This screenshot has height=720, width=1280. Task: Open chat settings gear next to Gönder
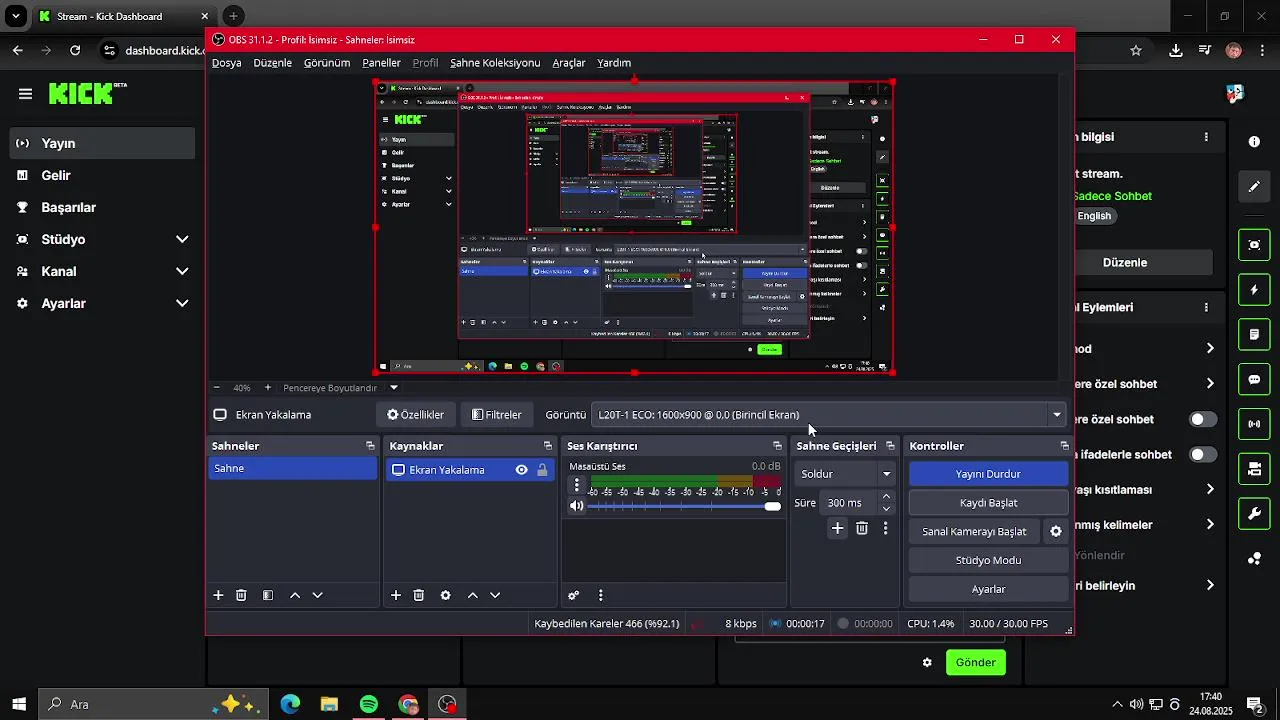[927, 663]
